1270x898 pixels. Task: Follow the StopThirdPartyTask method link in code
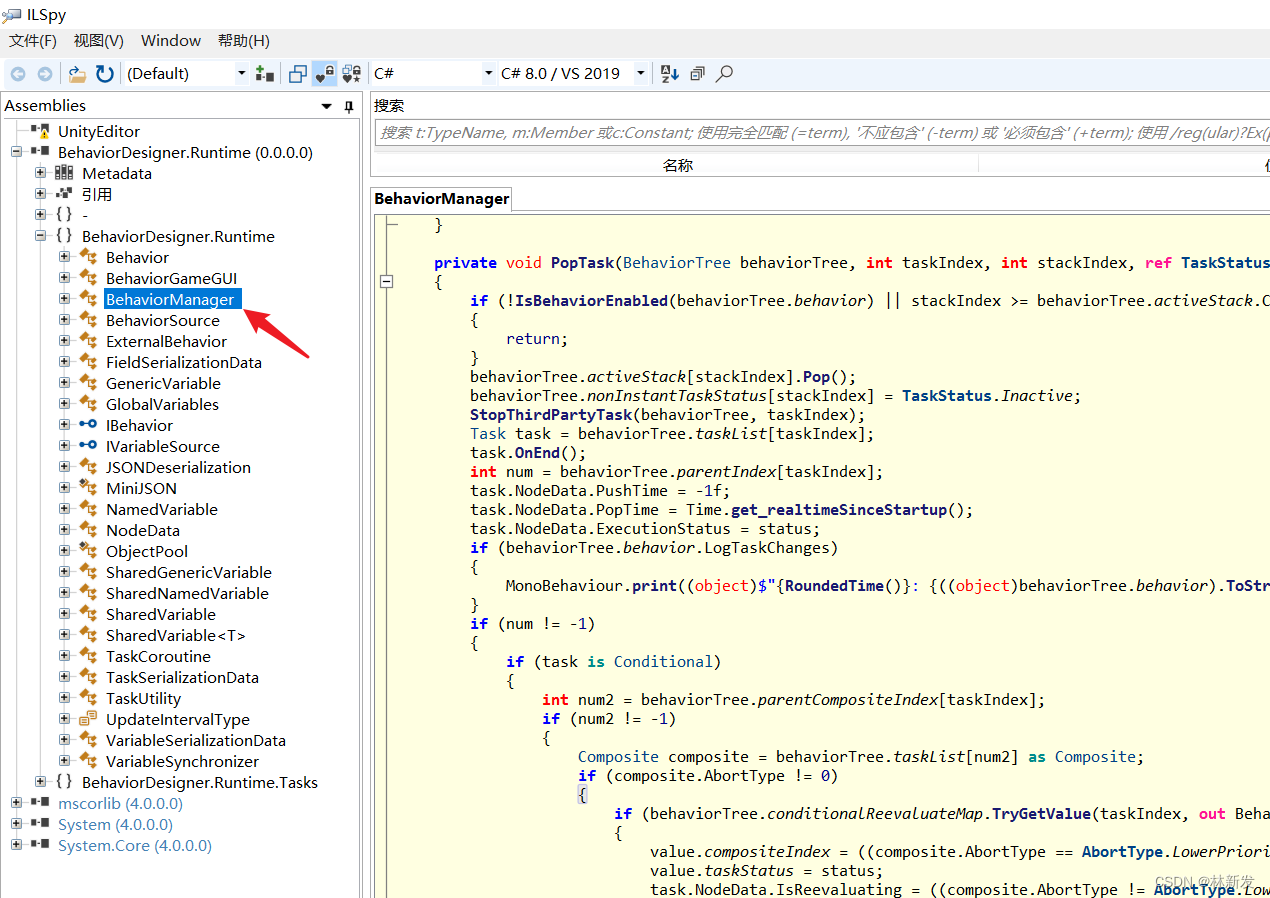coord(551,415)
